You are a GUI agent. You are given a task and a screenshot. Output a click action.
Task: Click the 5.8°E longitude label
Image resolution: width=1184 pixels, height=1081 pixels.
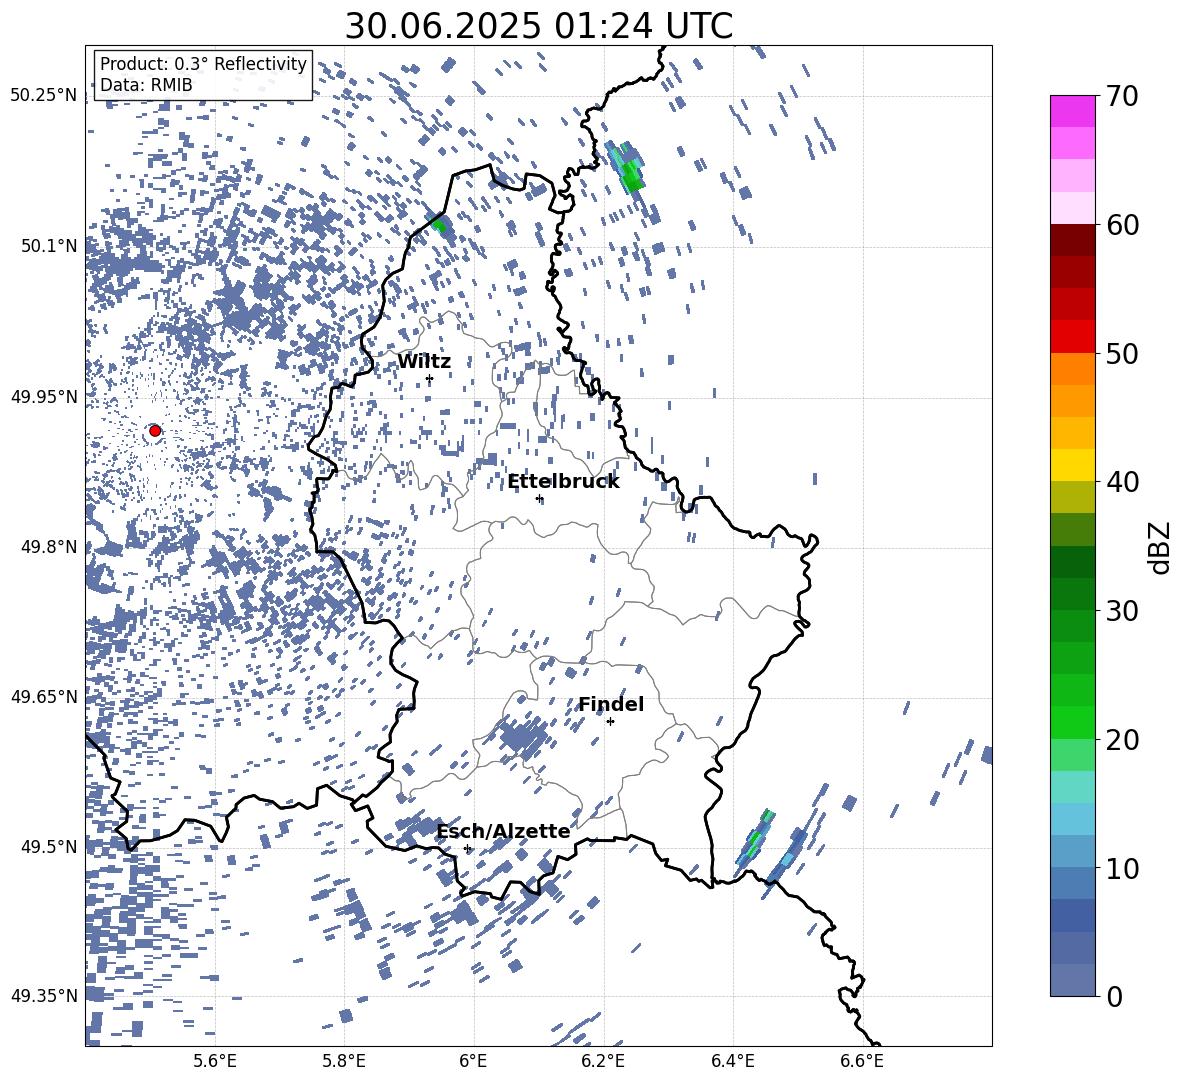[344, 1061]
